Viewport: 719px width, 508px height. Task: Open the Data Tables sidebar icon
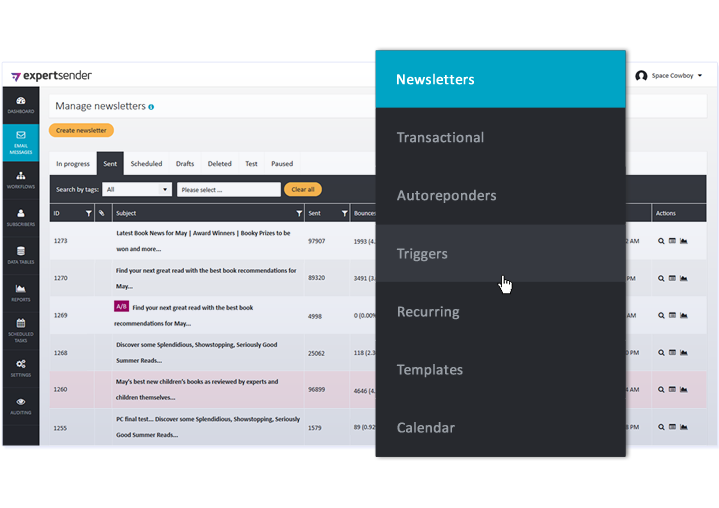pyautogui.click(x=21, y=255)
